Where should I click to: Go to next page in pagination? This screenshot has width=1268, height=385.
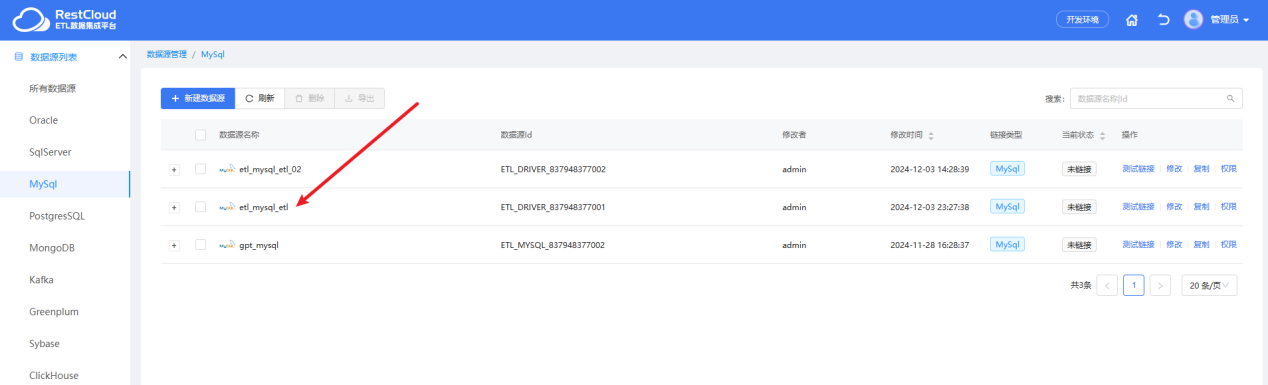point(1160,286)
